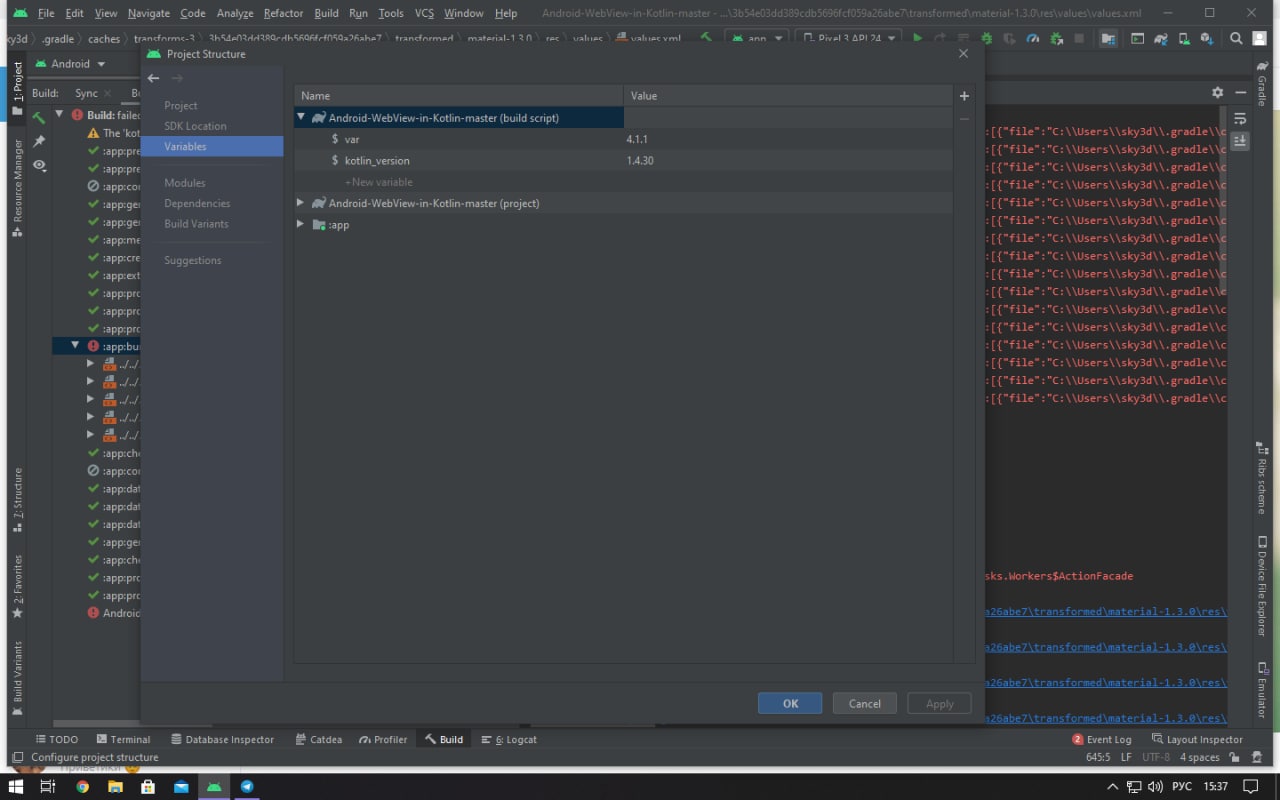
Task: Open the profiler gauge toolbar icon
Action: coord(1033,39)
